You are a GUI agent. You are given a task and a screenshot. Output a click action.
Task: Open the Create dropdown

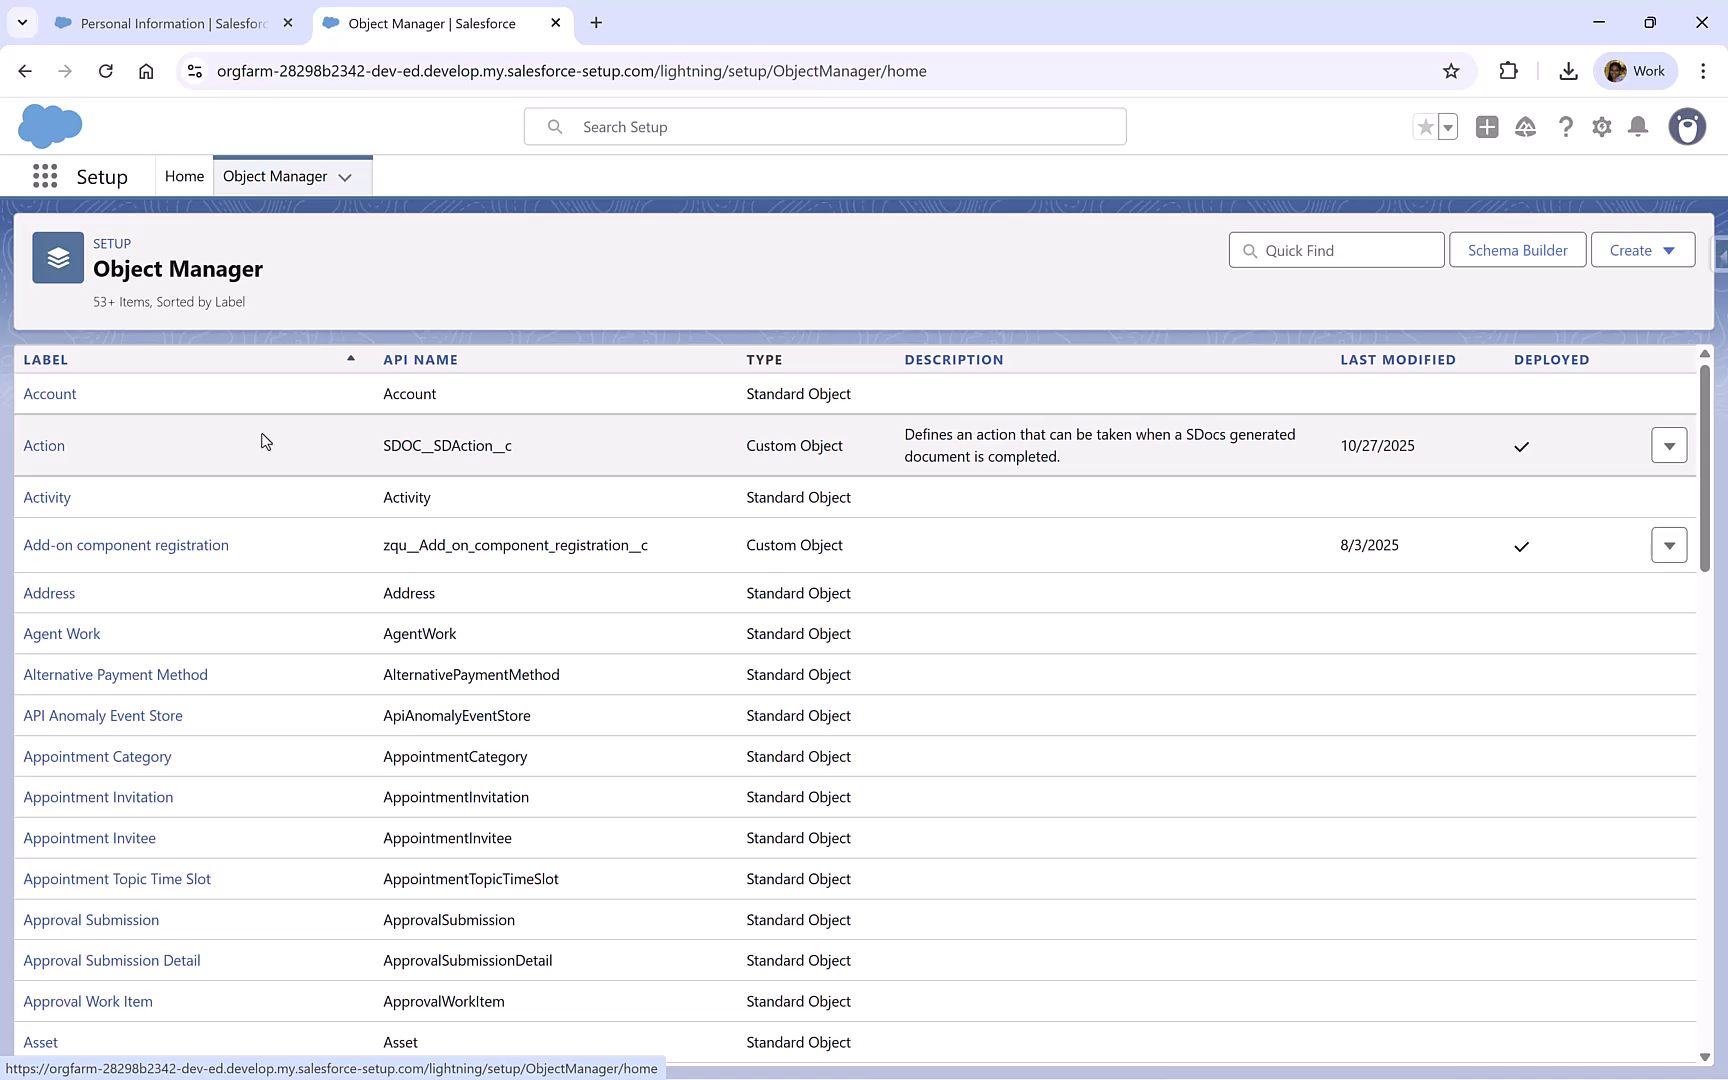coord(1643,250)
